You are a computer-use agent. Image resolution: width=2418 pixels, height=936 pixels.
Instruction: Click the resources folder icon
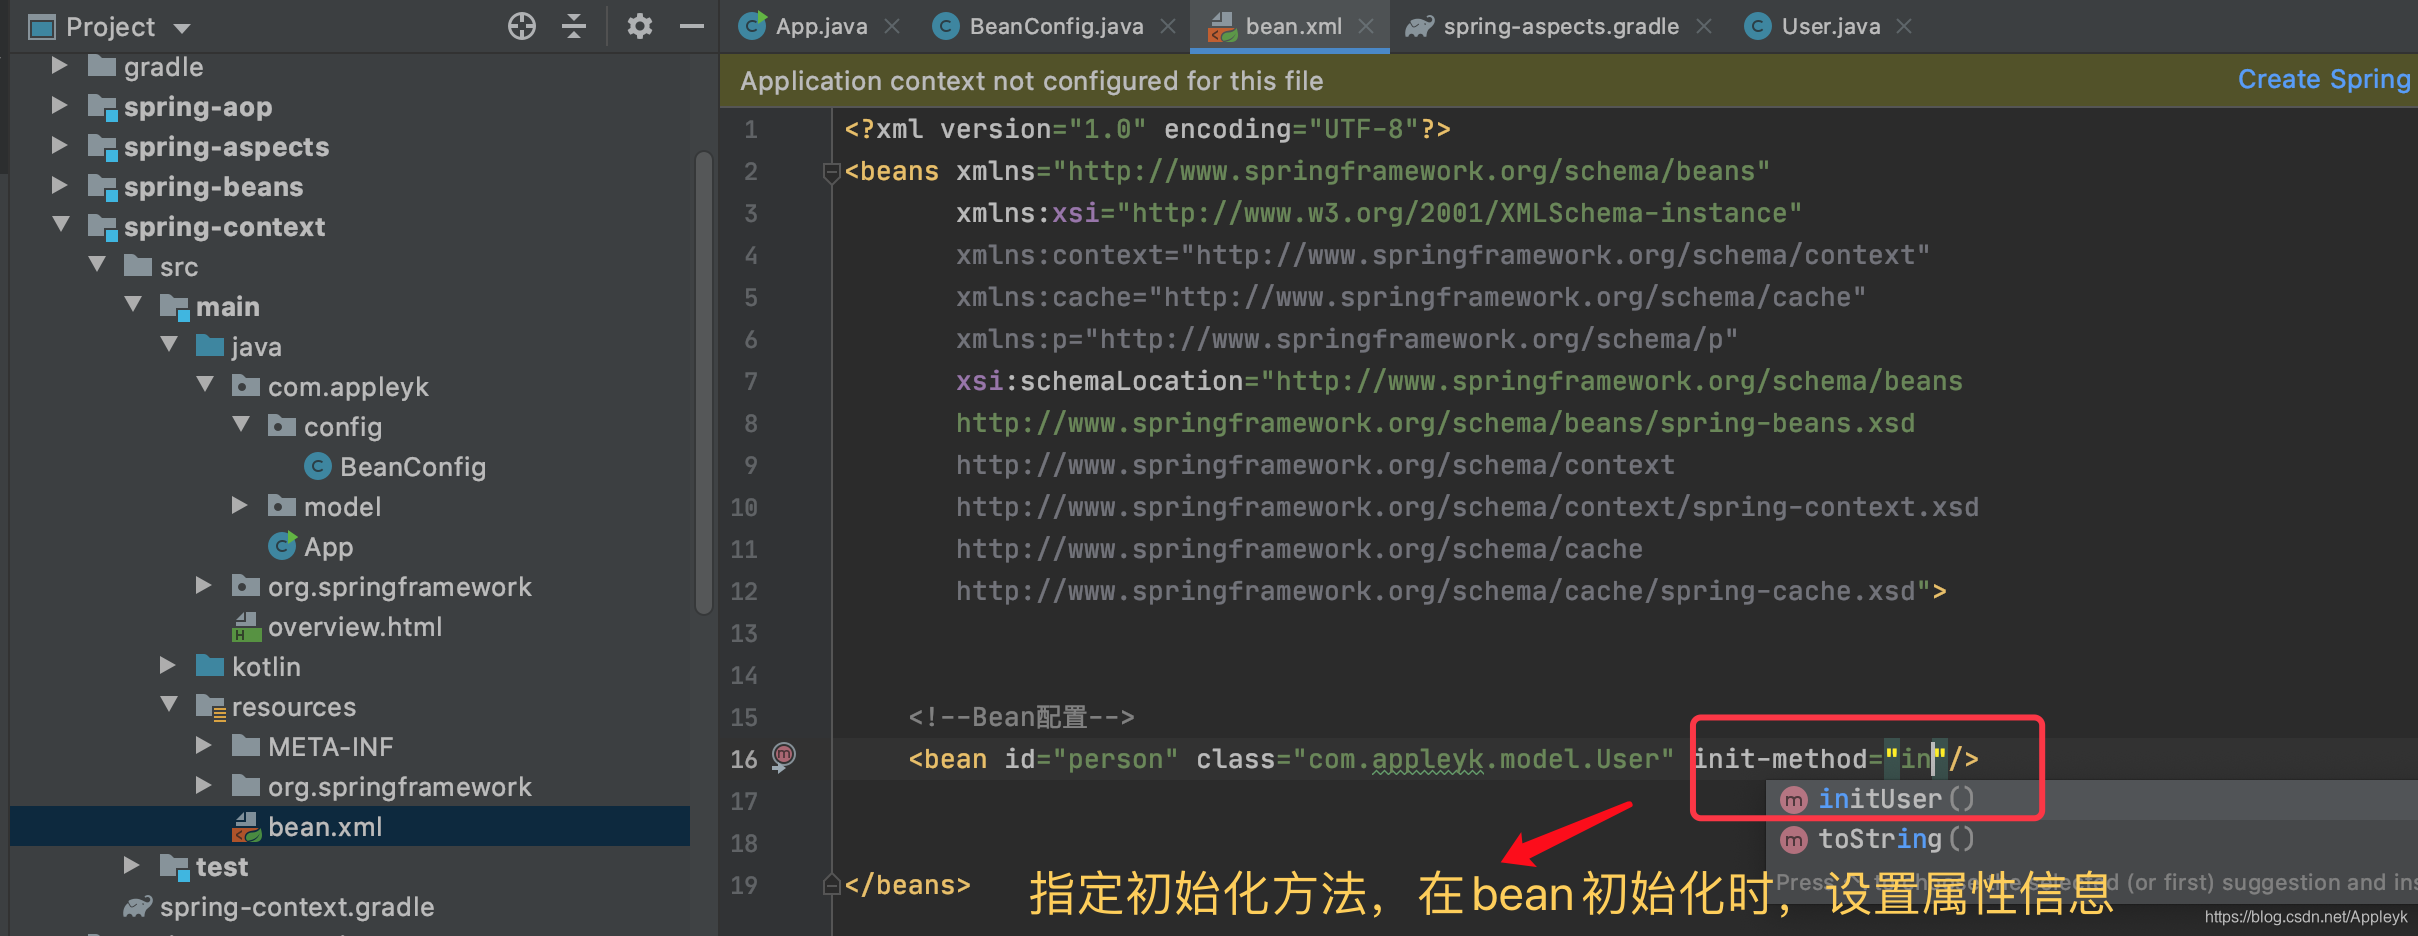[210, 707]
